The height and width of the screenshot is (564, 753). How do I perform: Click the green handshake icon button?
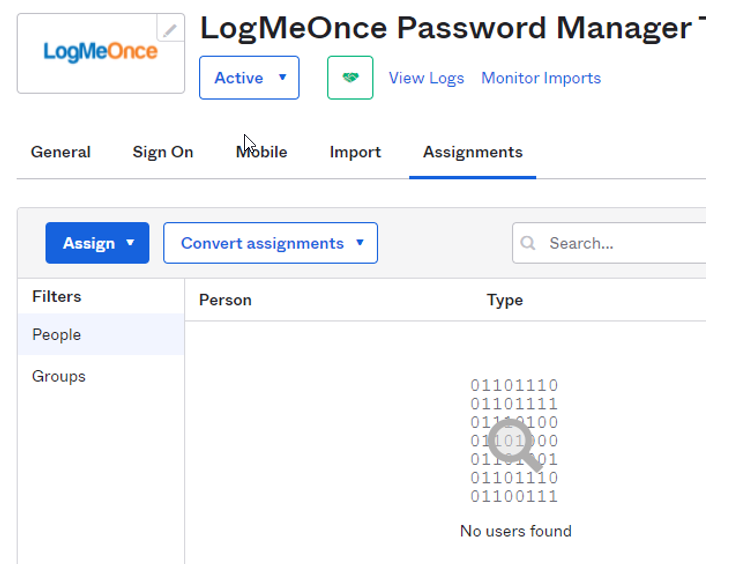pos(350,78)
